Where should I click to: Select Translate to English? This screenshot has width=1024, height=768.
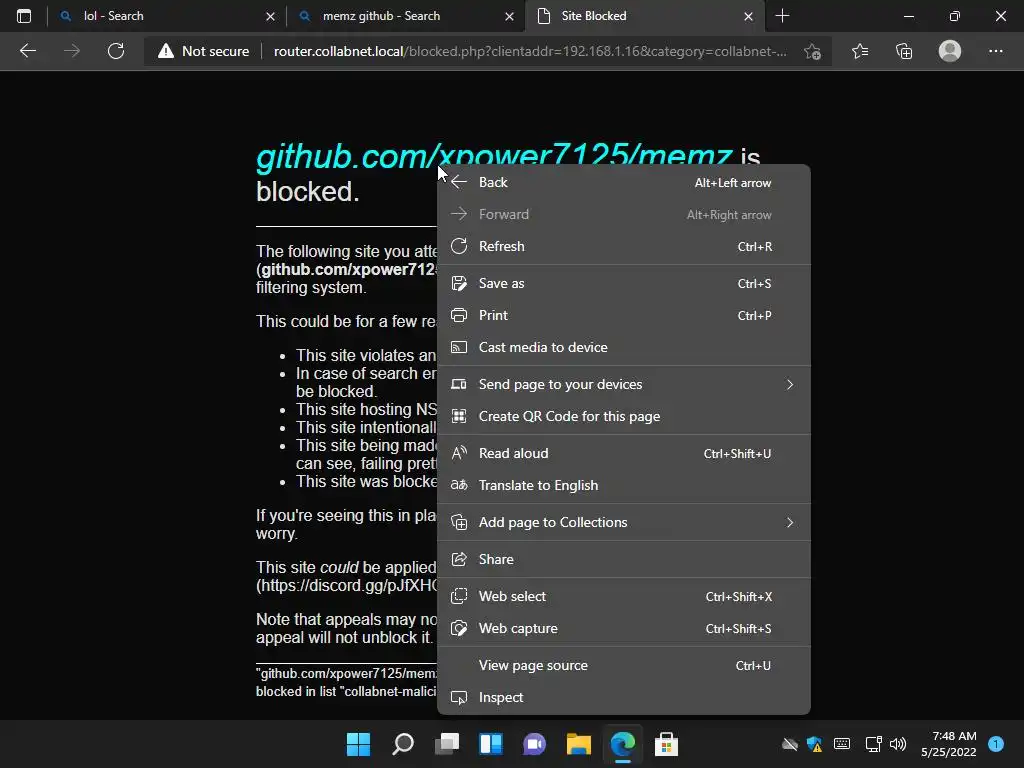coord(624,485)
